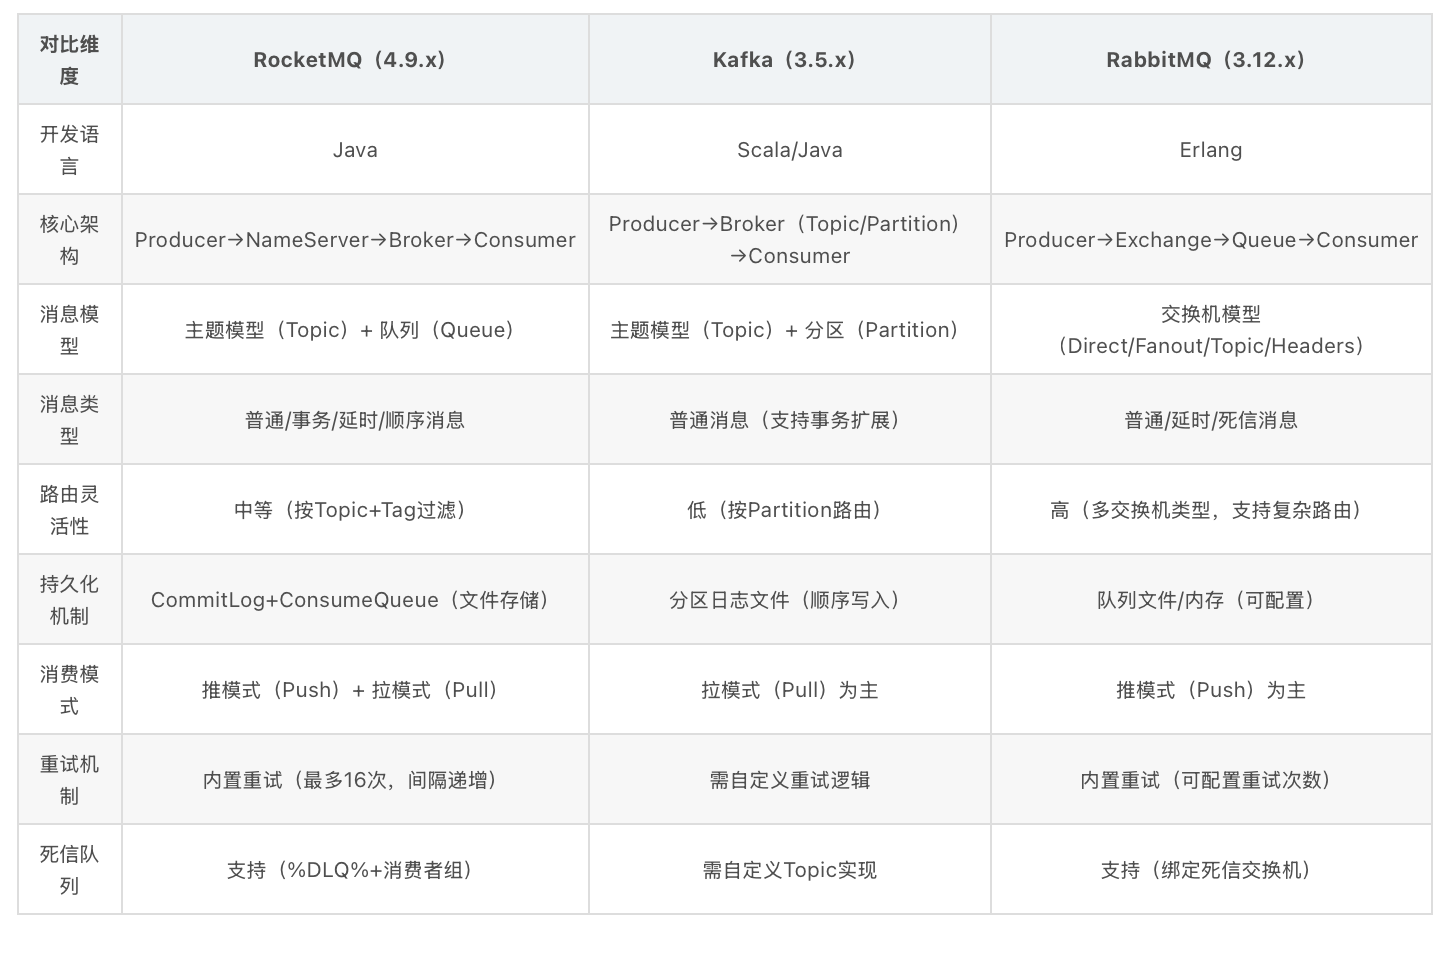This screenshot has width=1442, height=960.
Task: Click 支持（绑定死信交换机）cell
Action: (1211, 869)
